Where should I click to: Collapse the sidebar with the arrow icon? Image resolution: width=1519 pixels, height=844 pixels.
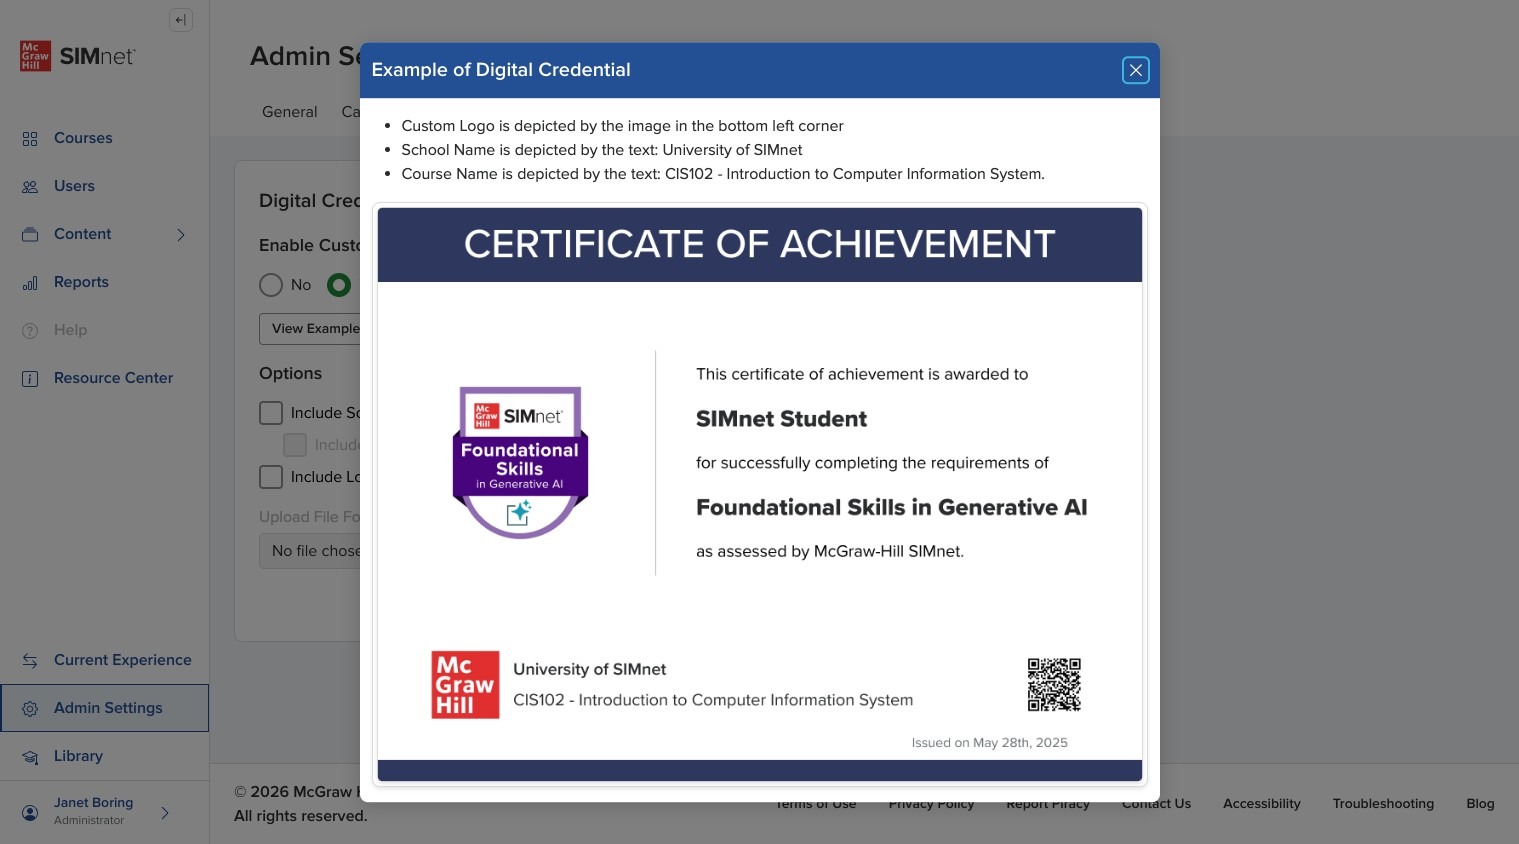[181, 20]
